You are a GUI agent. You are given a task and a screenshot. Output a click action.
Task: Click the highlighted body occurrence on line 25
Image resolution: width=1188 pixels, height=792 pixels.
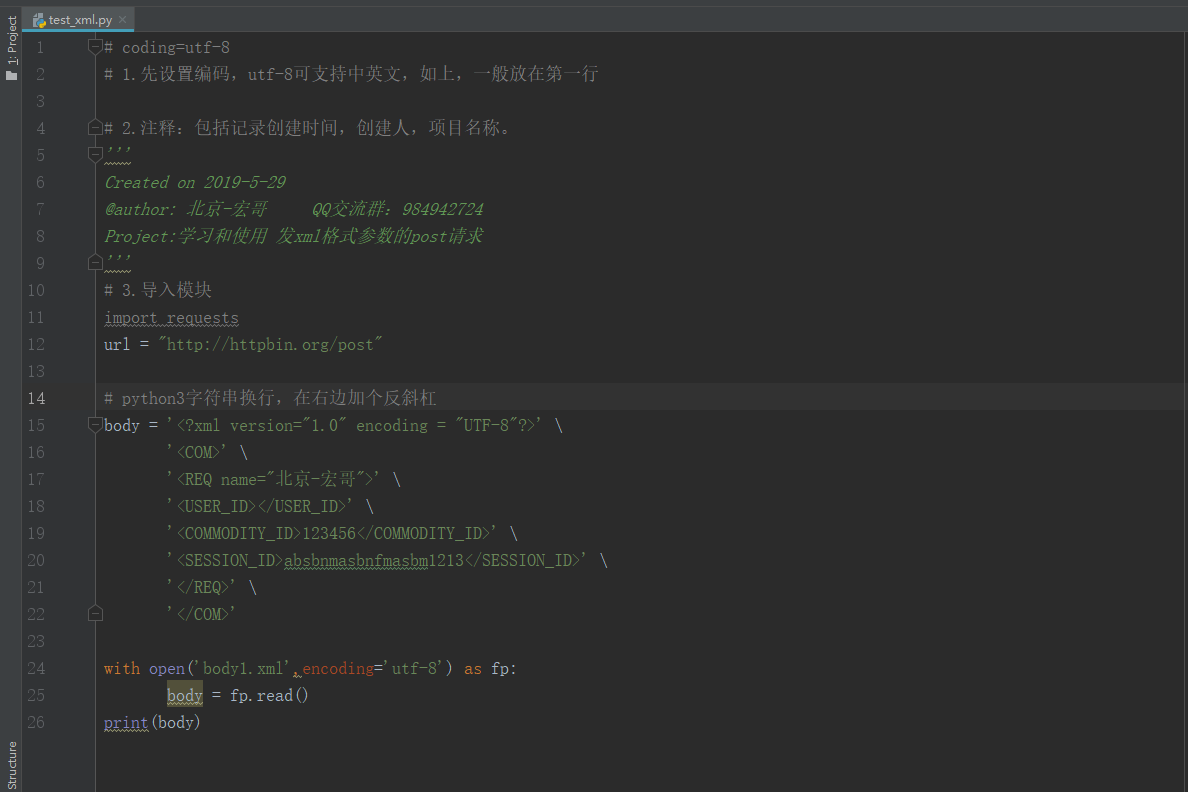tap(183, 695)
